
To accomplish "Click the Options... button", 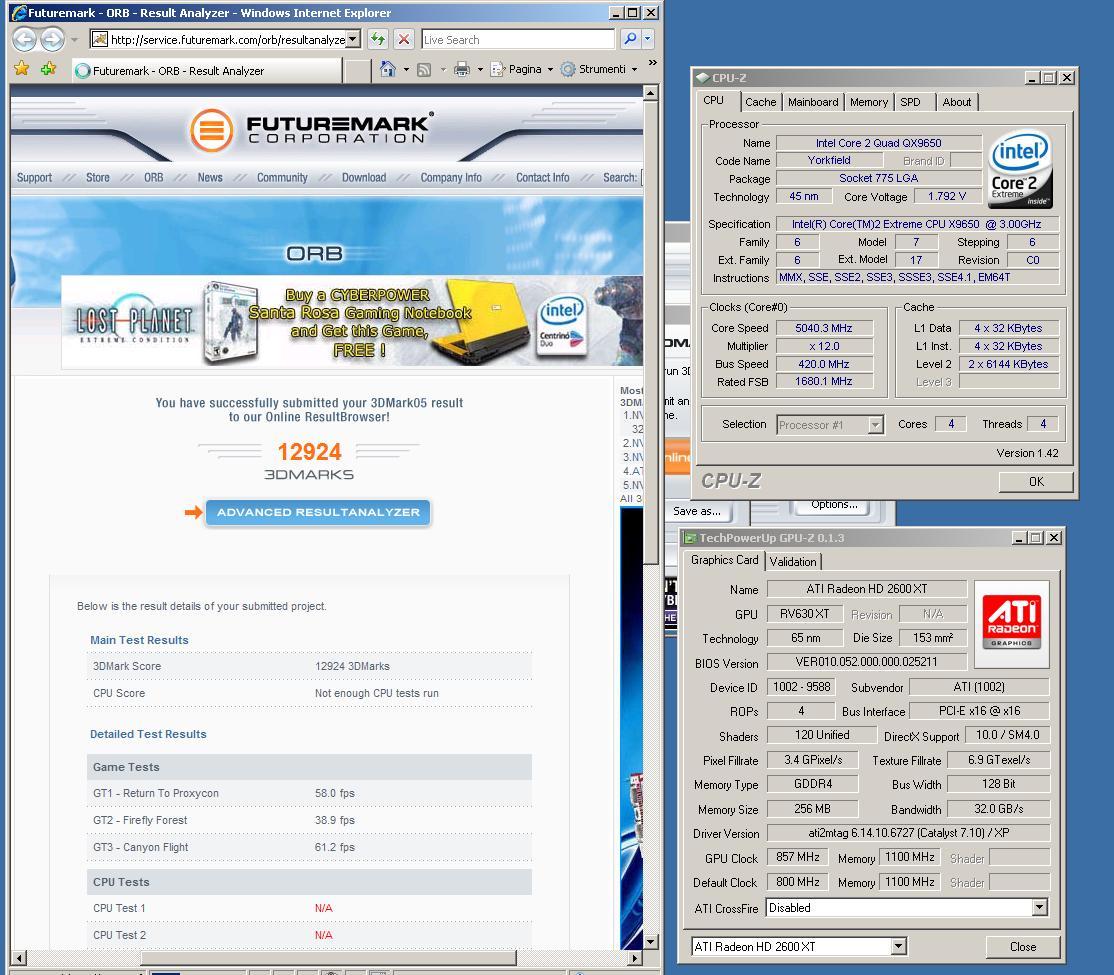I will pyautogui.click(x=834, y=505).
